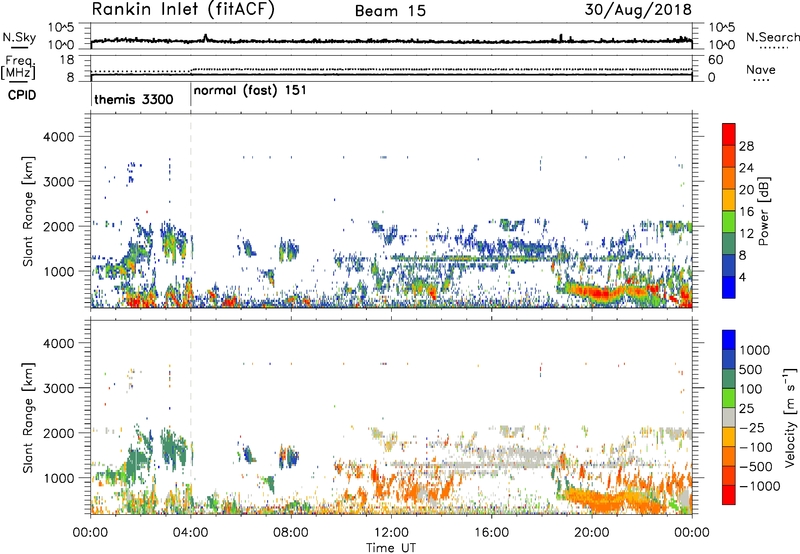Click the 25 label on Velocity colorbar

pyautogui.click(x=746, y=408)
